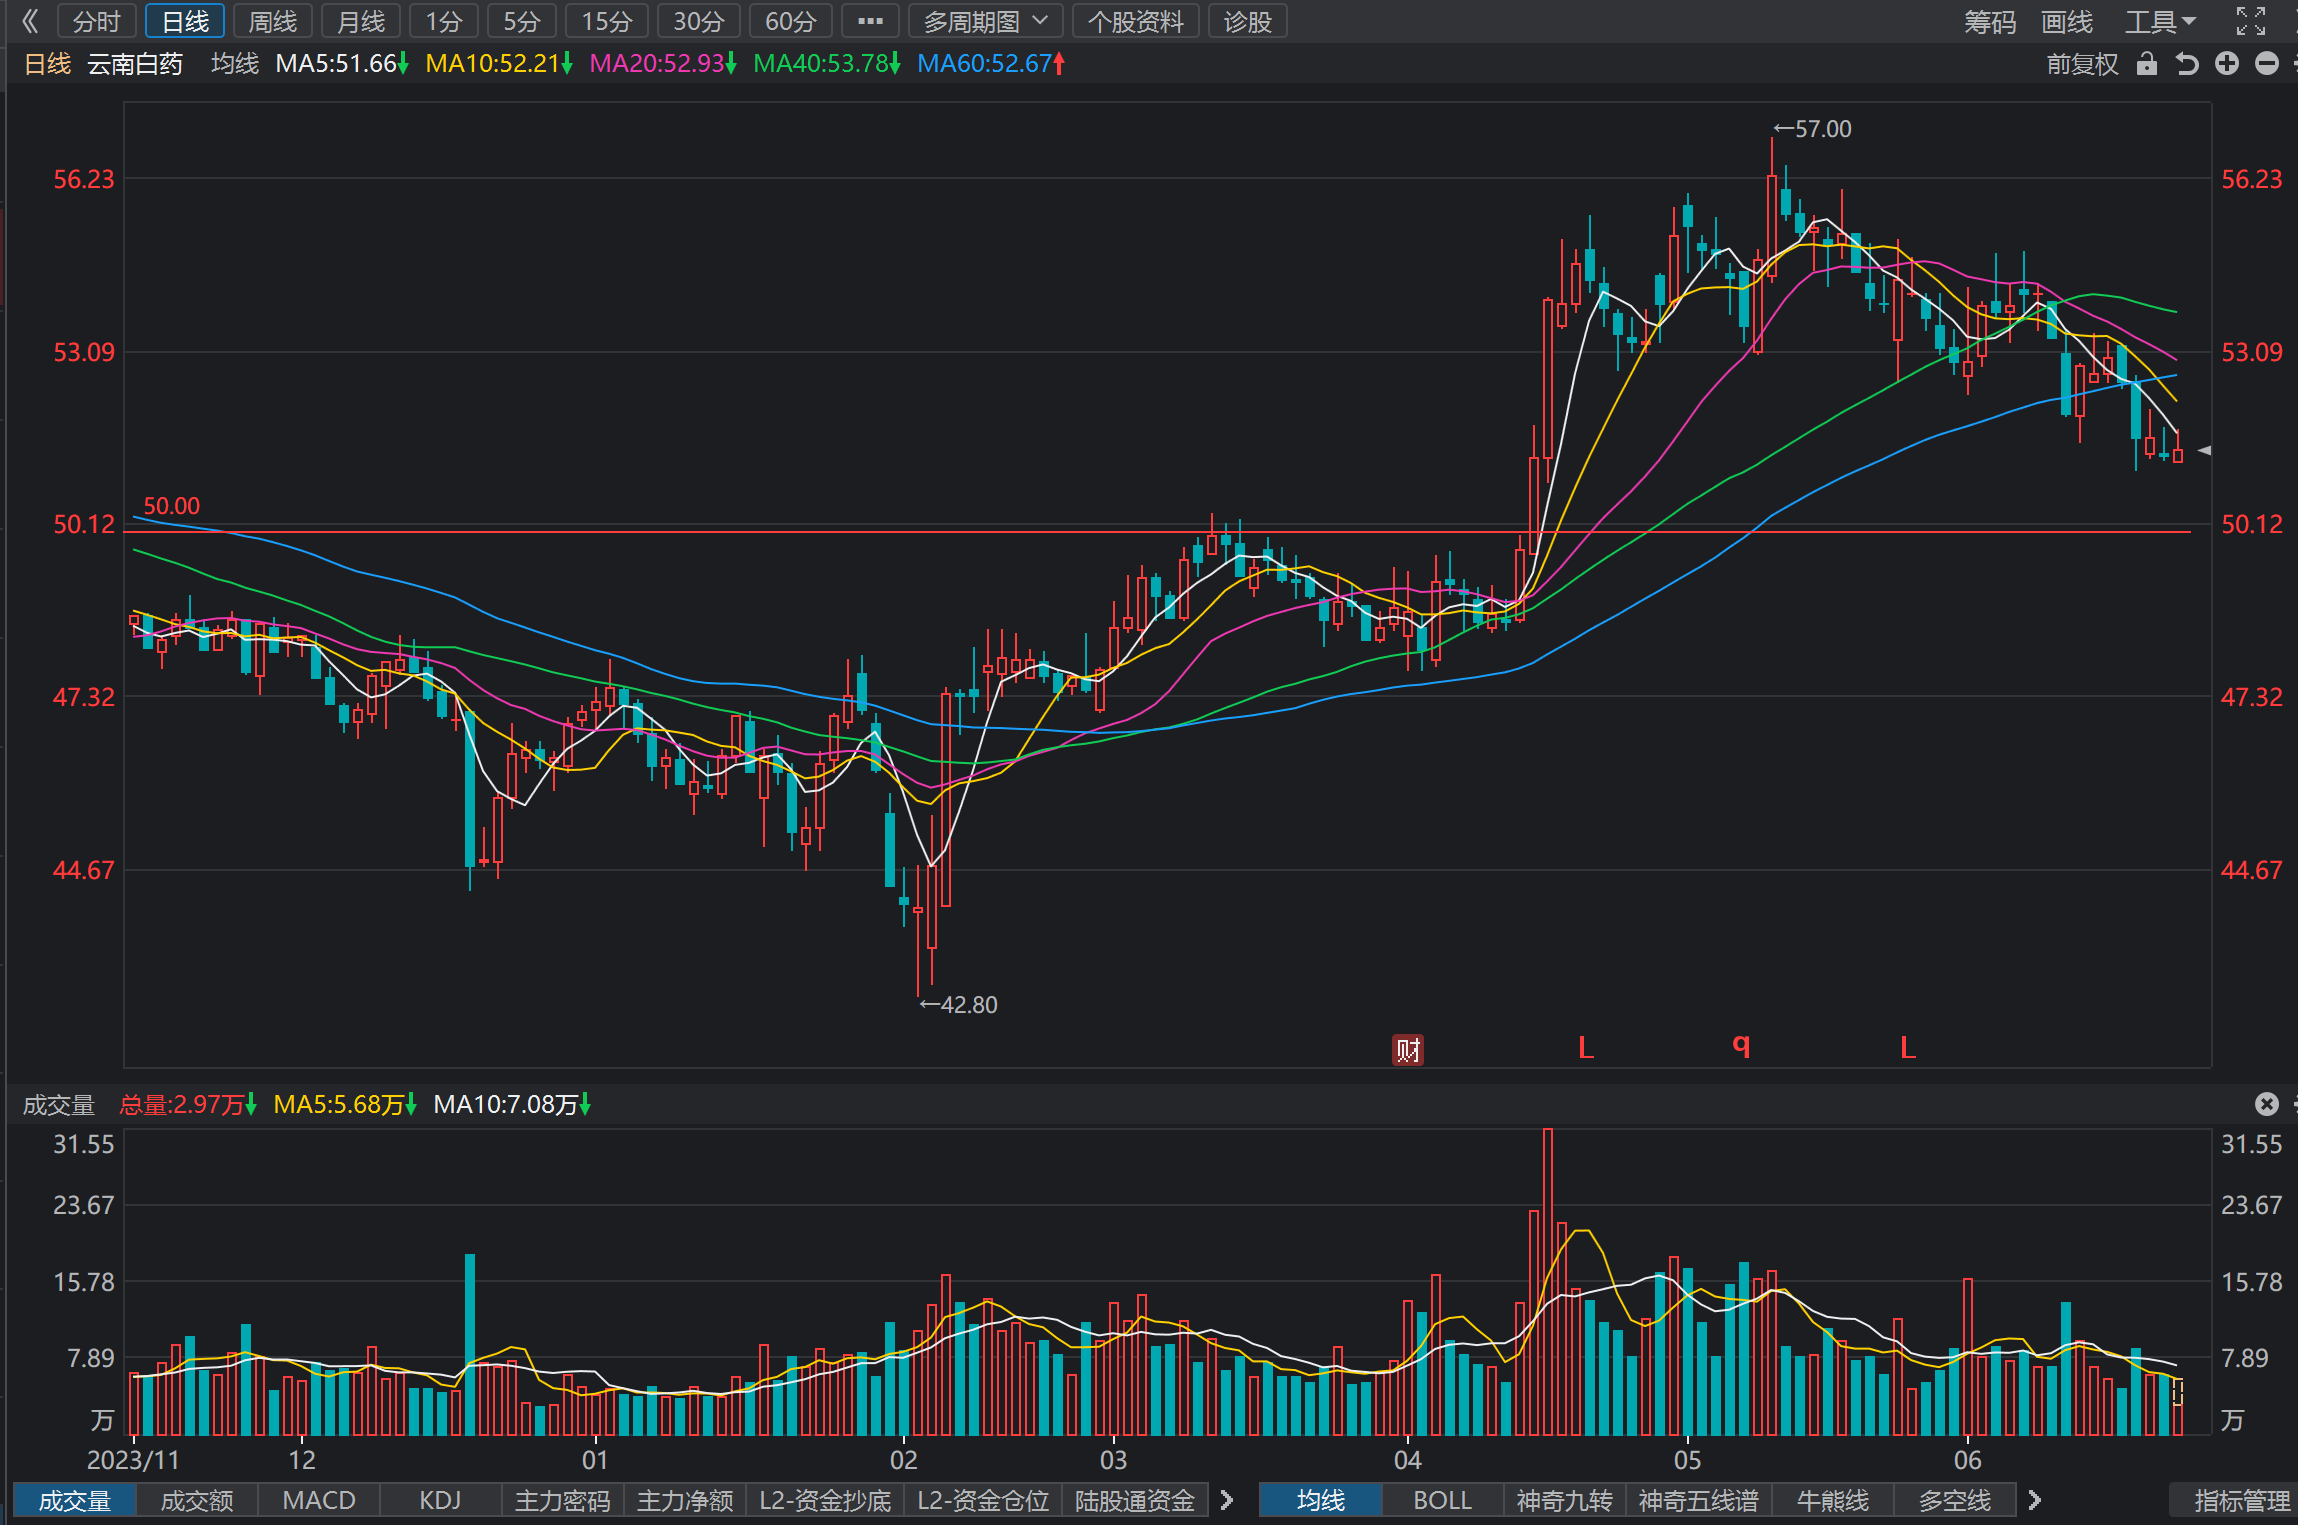The height and width of the screenshot is (1525, 2298).
Task: Click the q event marker
Action: click(x=1741, y=1045)
